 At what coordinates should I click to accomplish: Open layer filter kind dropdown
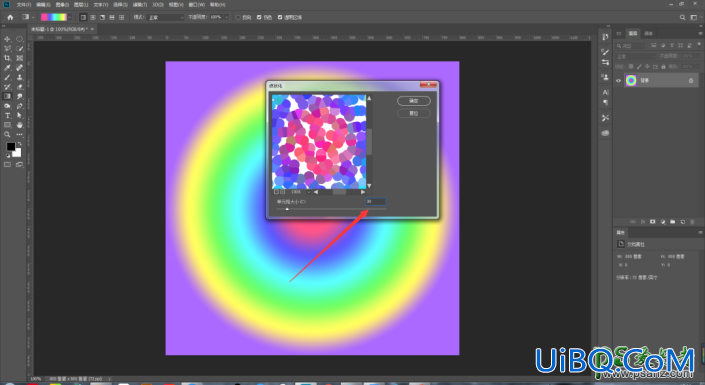[631, 45]
